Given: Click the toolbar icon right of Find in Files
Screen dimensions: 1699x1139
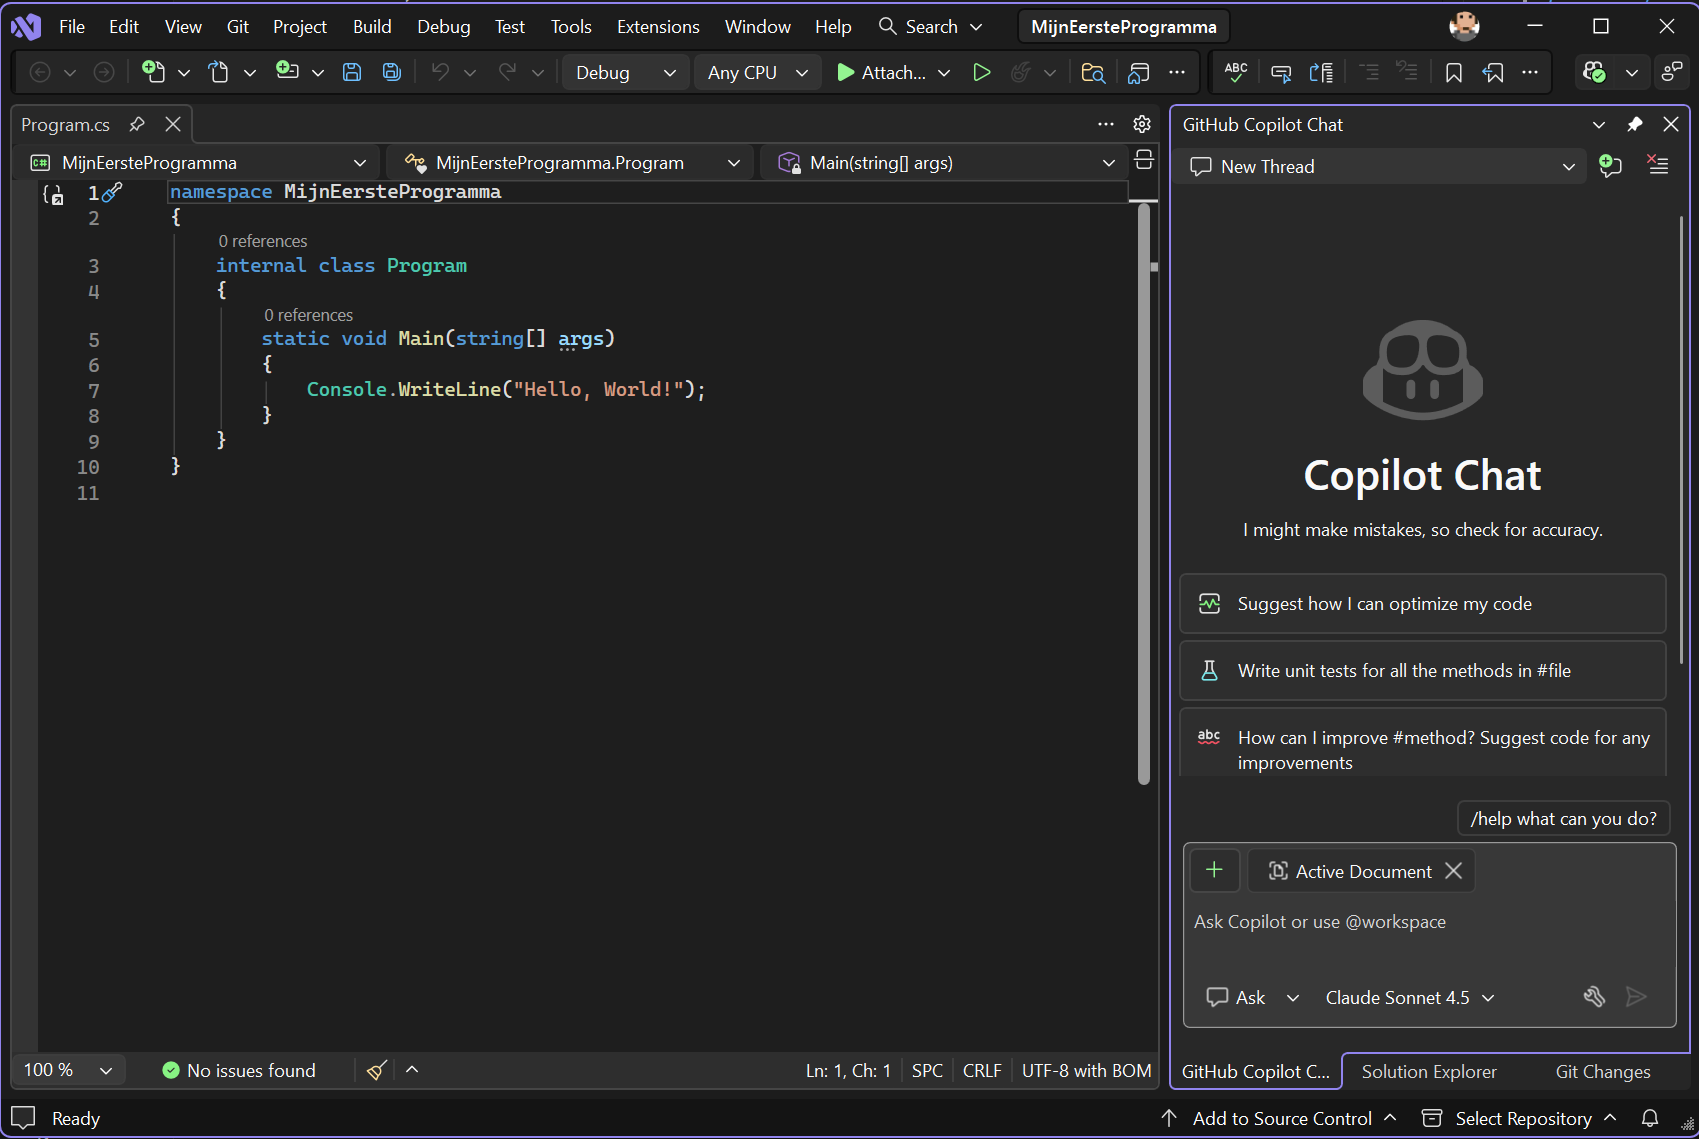Looking at the screenshot, I should pos(1139,72).
